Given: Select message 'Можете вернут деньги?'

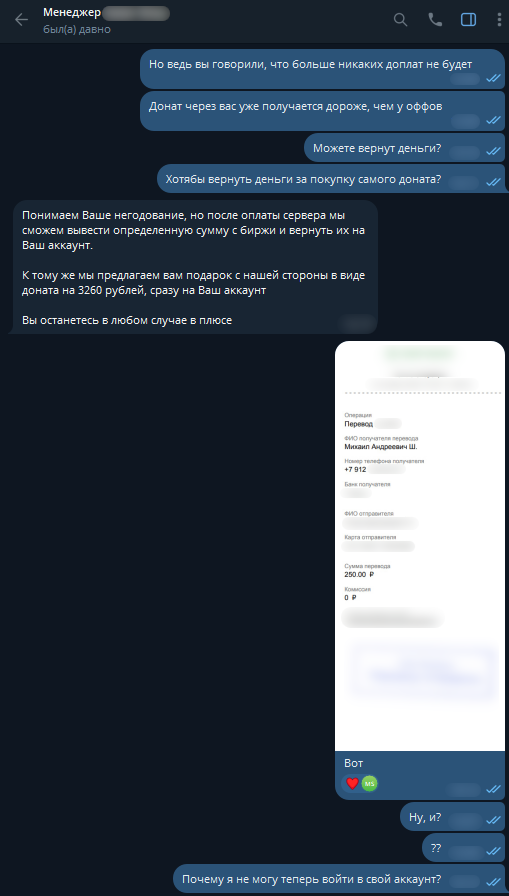Looking at the screenshot, I should coord(405,150).
